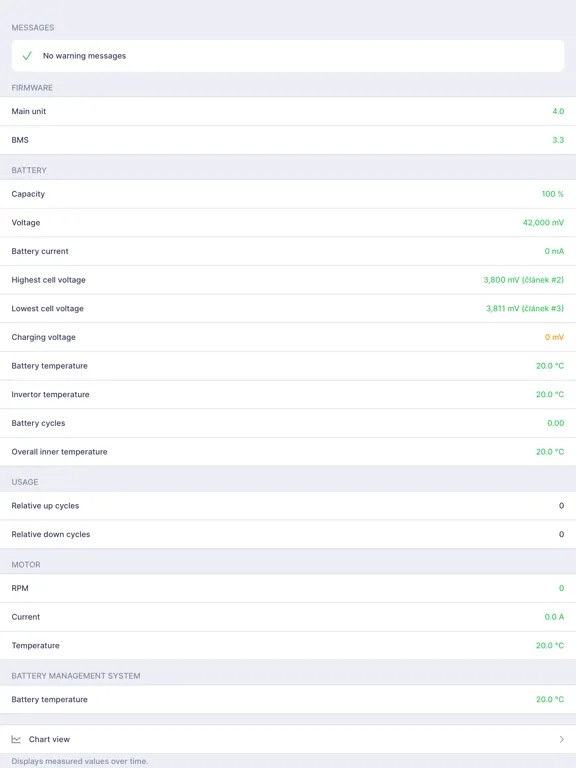576x768 pixels.
Task: Tap the Voltage 42,000 mV reading
Action: (543, 222)
